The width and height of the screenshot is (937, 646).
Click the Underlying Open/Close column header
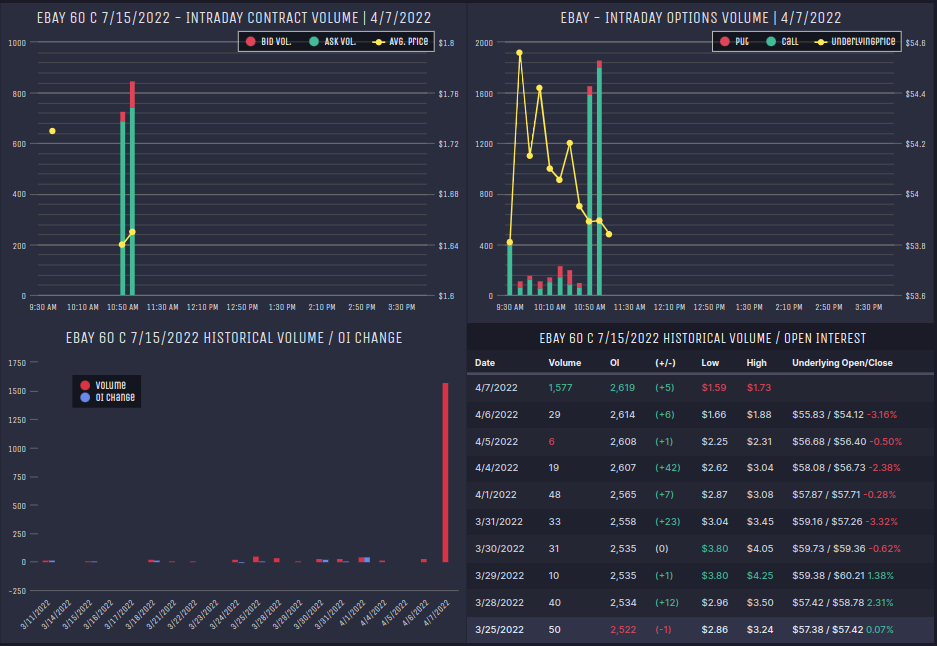click(x=842, y=363)
